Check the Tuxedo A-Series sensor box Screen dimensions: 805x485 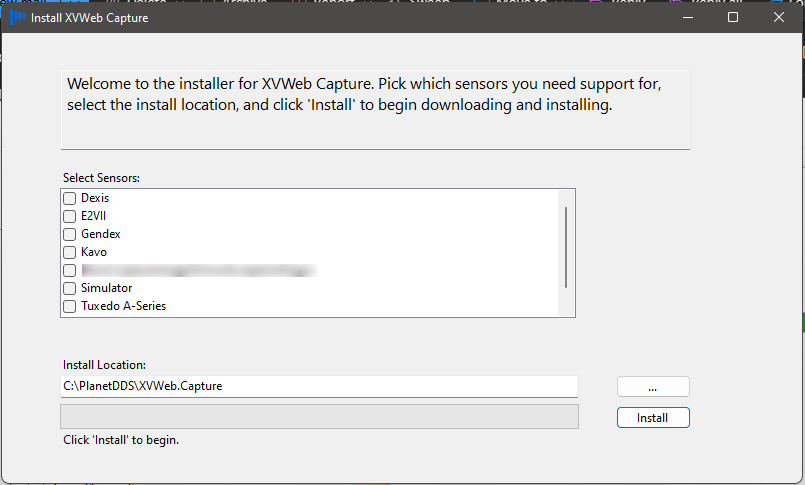pos(70,307)
